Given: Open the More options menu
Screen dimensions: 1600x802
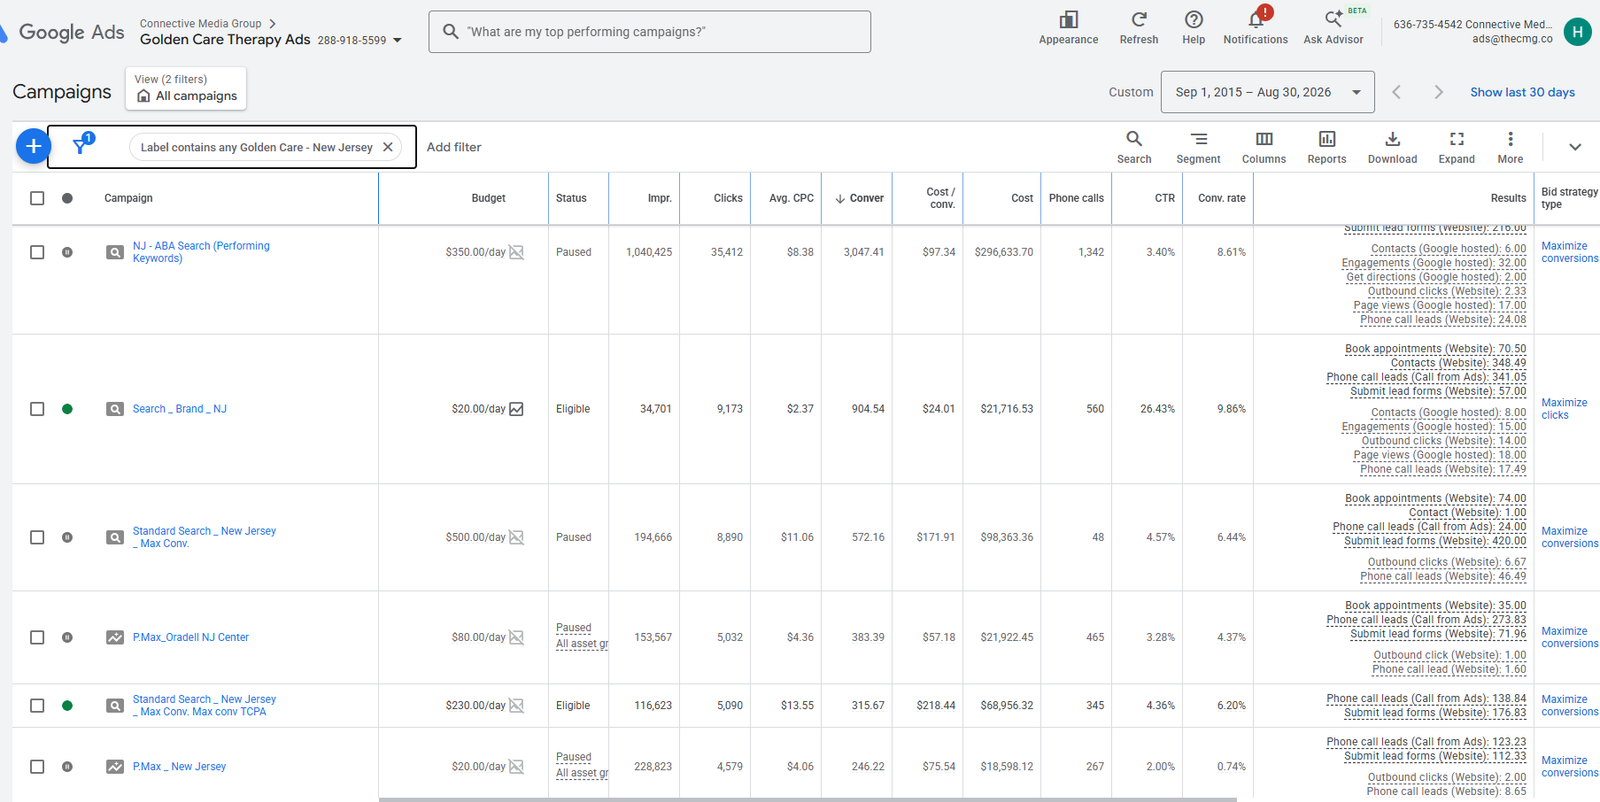Looking at the screenshot, I should click(1510, 147).
